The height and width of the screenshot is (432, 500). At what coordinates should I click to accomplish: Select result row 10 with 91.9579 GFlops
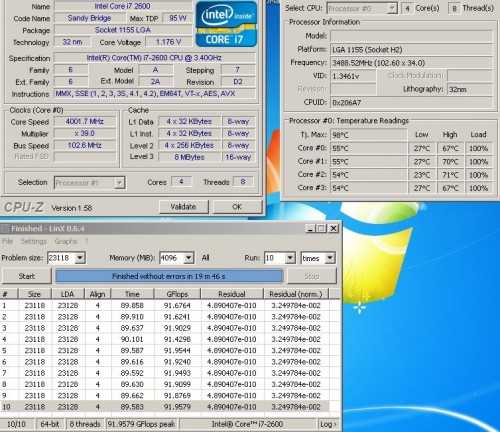[x=165, y=407]
